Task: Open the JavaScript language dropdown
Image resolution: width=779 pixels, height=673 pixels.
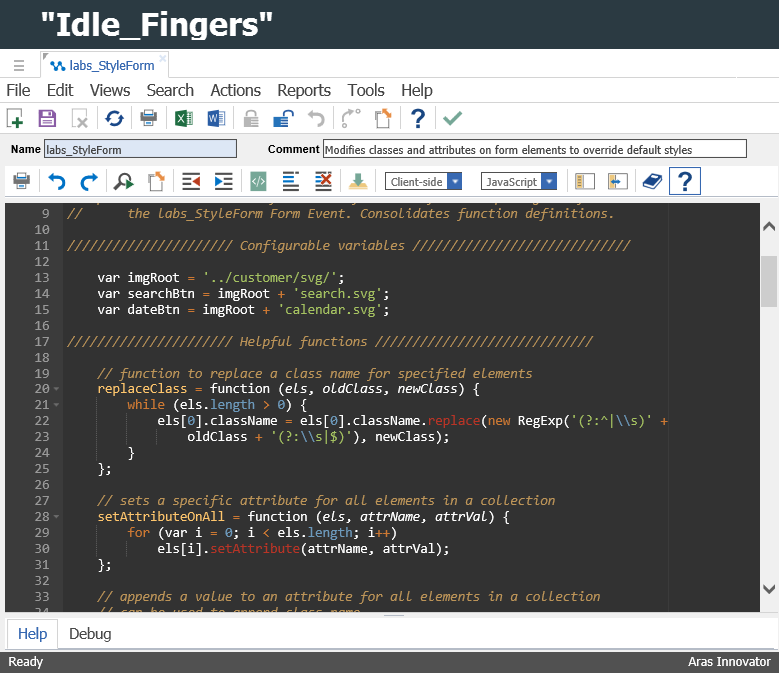Action: click(x=548, y=182)
